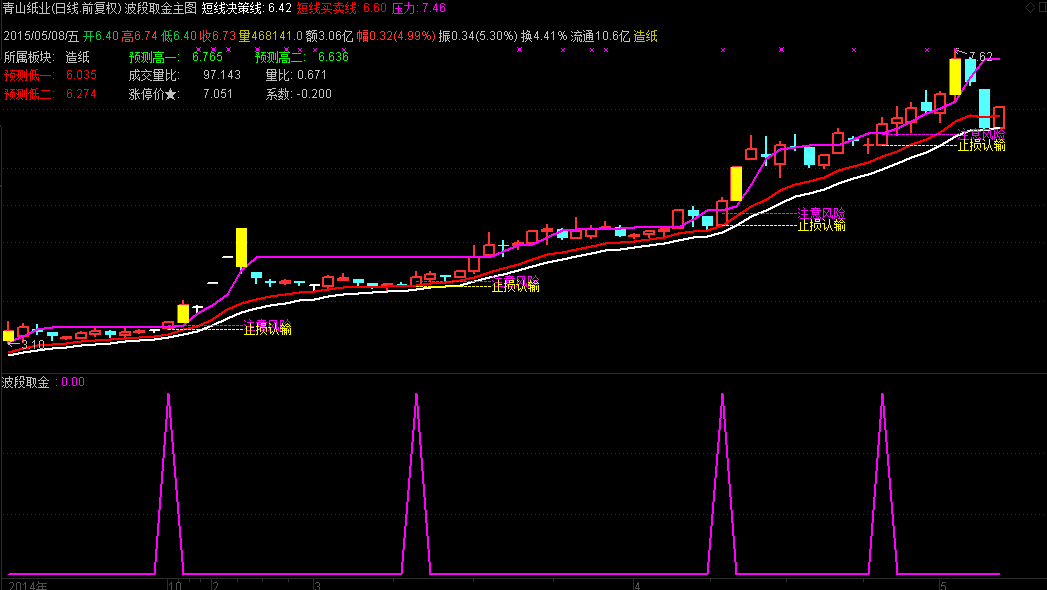Image resolution: width=1047 pixels, height=590 pixels.
Task: Click the arrow marker beside the 7.62 high
Action: pyautogui.click(x=957, y=51)
